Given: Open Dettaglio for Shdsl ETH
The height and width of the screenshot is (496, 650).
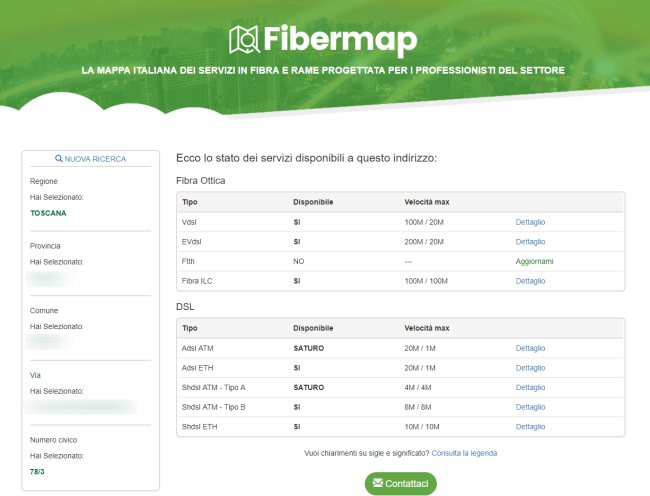Looking at the screenshot, I should [x=530, y=426].
